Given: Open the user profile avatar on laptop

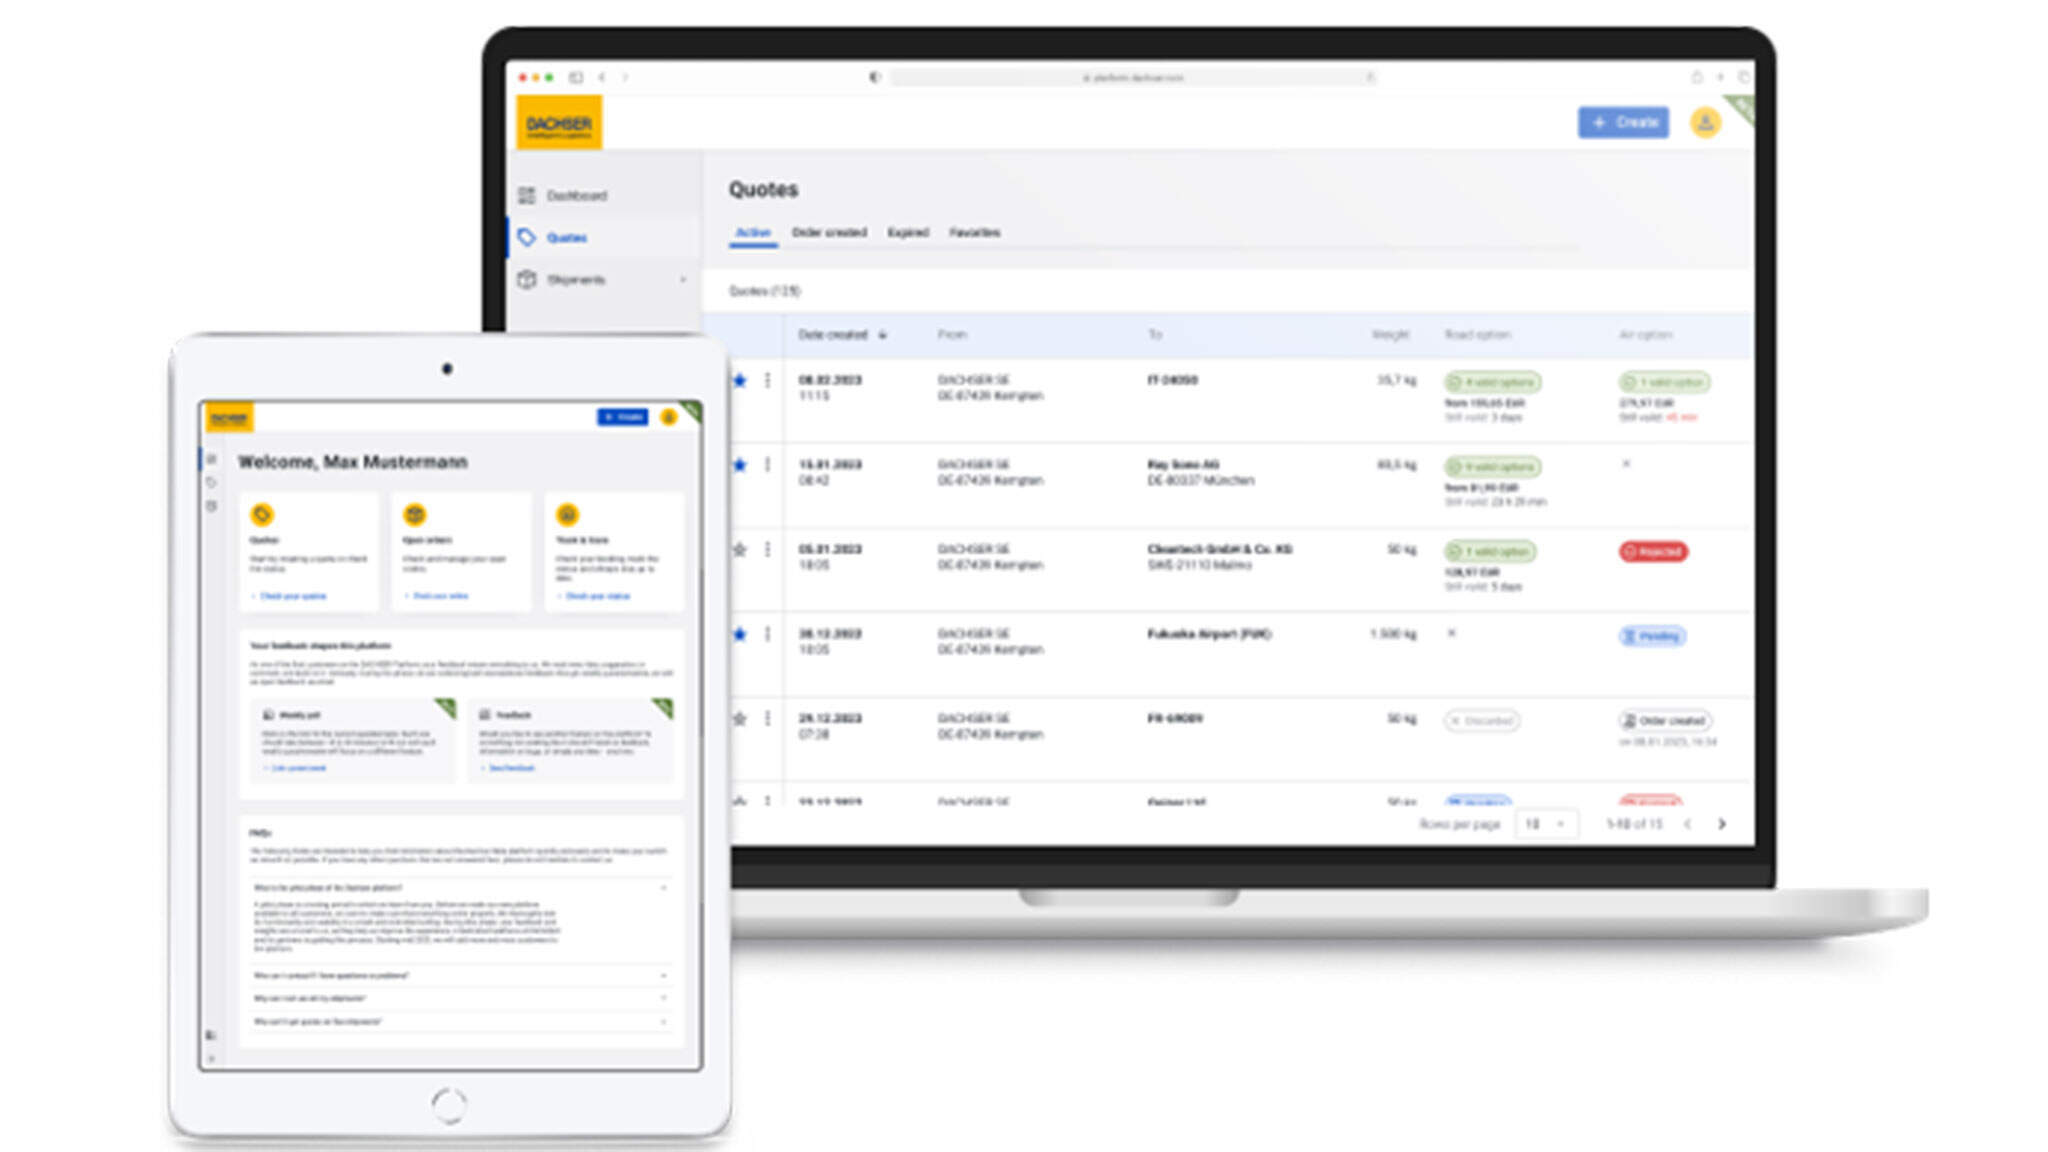Looking at the screenshot, I should point(1705,122).
